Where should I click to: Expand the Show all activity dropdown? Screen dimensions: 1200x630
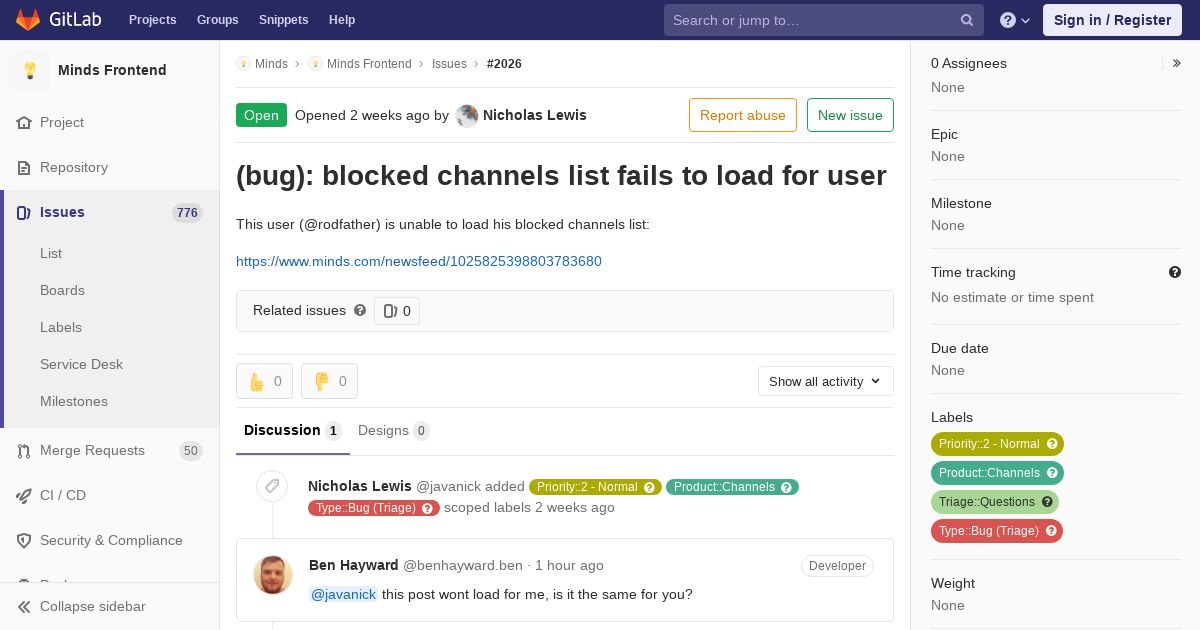pos(826,381)
